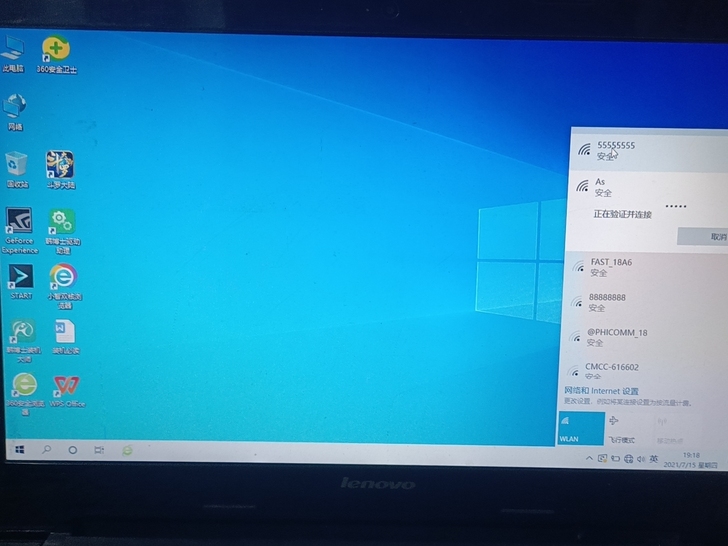
Task: Click the first tray icon with the orange dot
Action: coord(602,458)
